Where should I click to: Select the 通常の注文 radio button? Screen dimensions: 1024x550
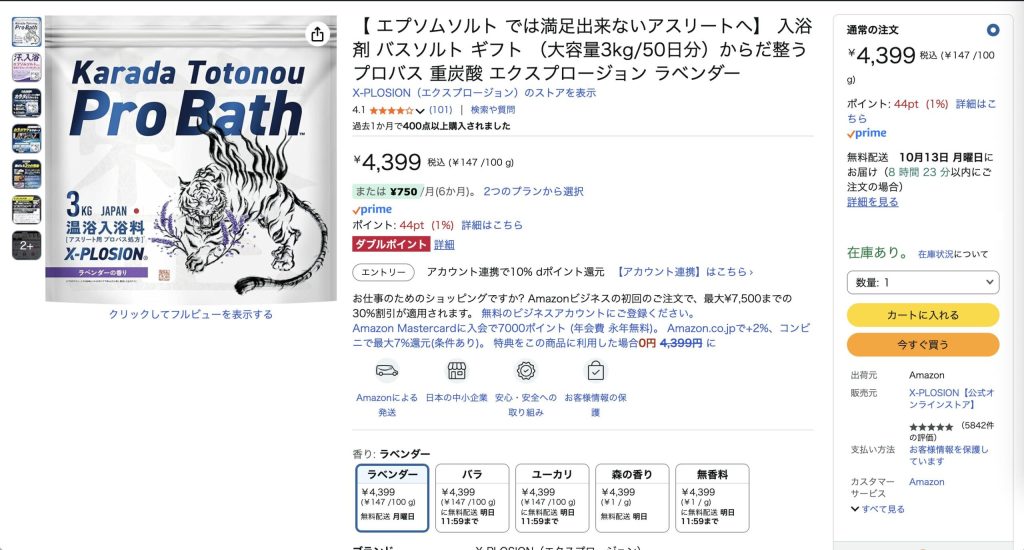pyautogui.click(x=993, y=30)
